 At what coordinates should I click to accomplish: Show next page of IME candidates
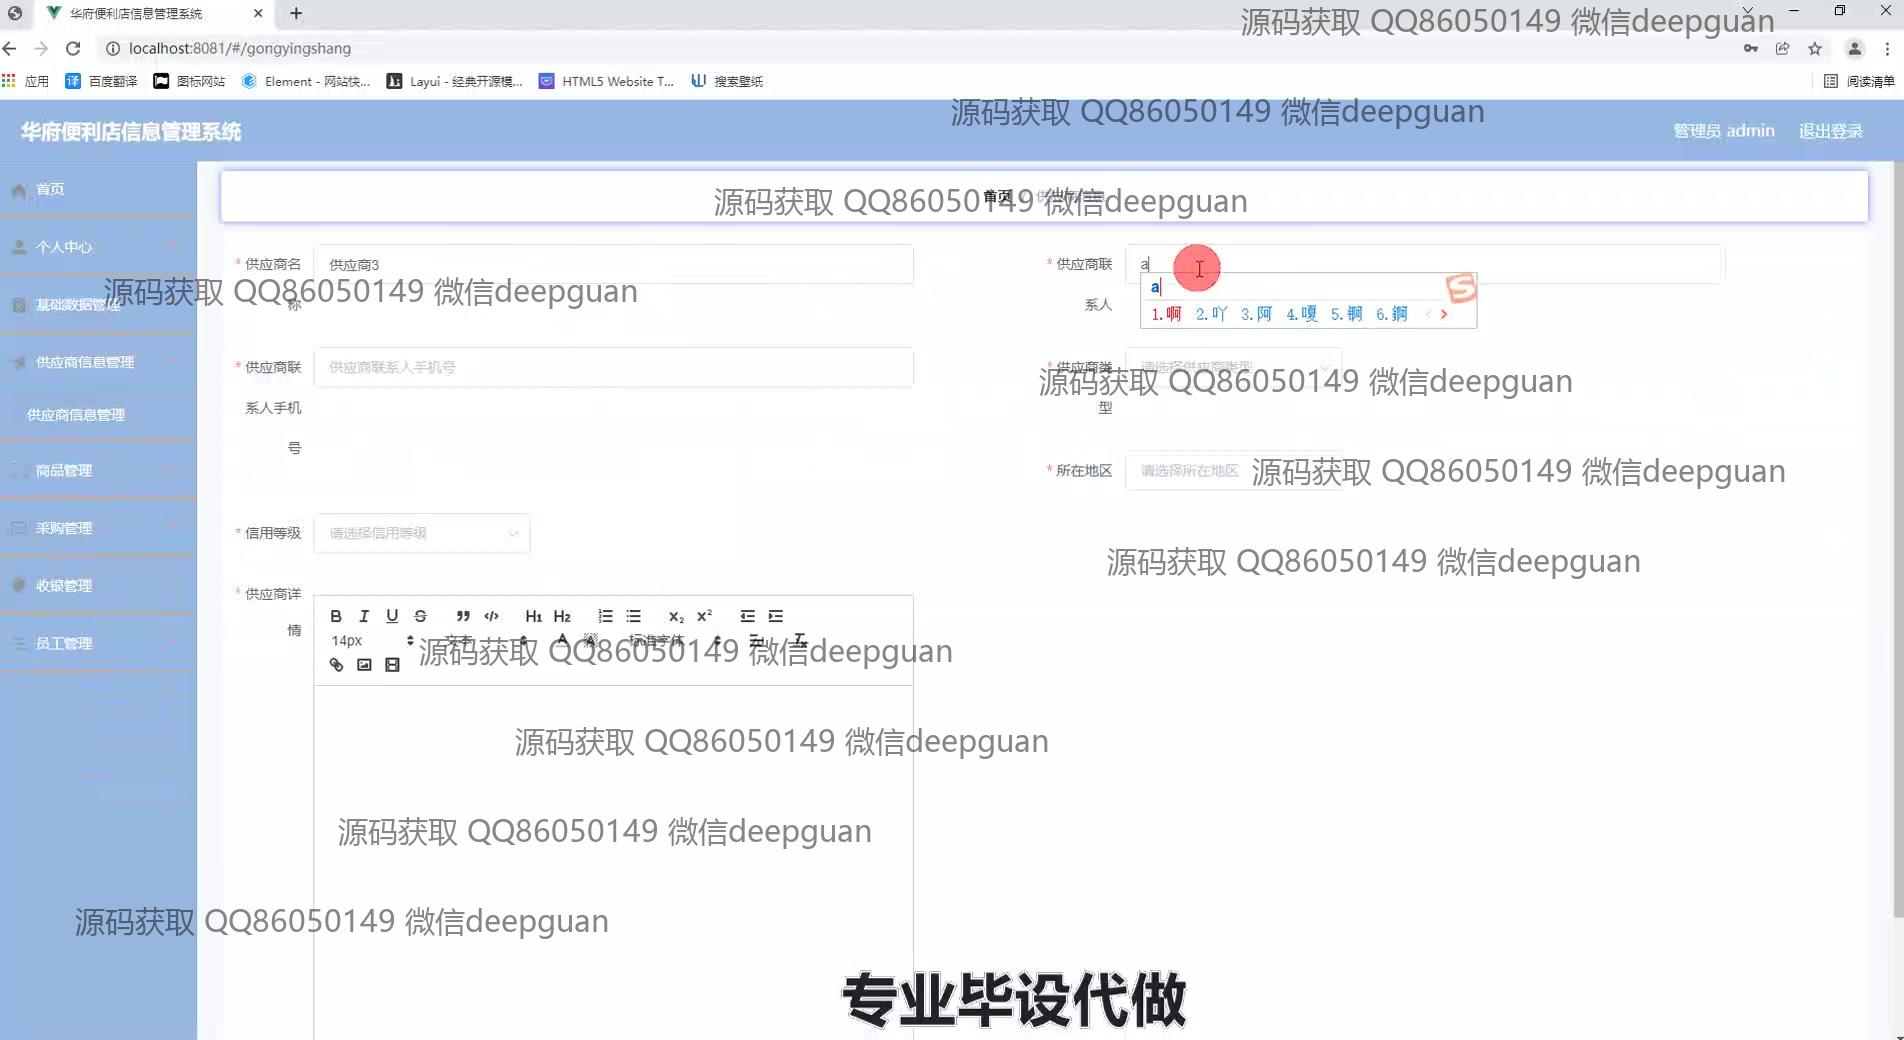click(1444, 314)
